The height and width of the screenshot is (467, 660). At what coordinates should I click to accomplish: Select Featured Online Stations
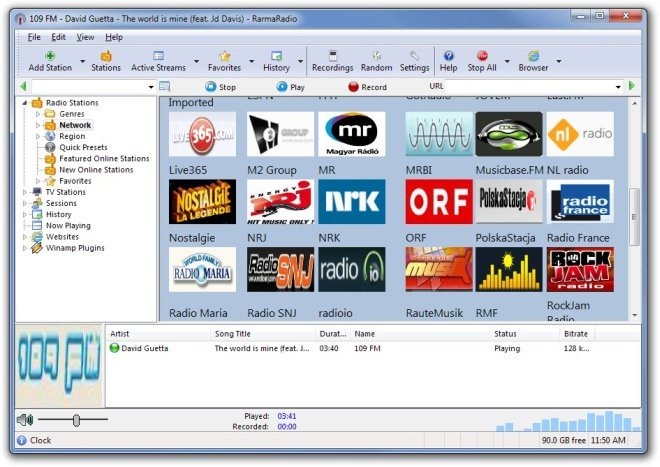pyautogui.click(x=104, y=158)
